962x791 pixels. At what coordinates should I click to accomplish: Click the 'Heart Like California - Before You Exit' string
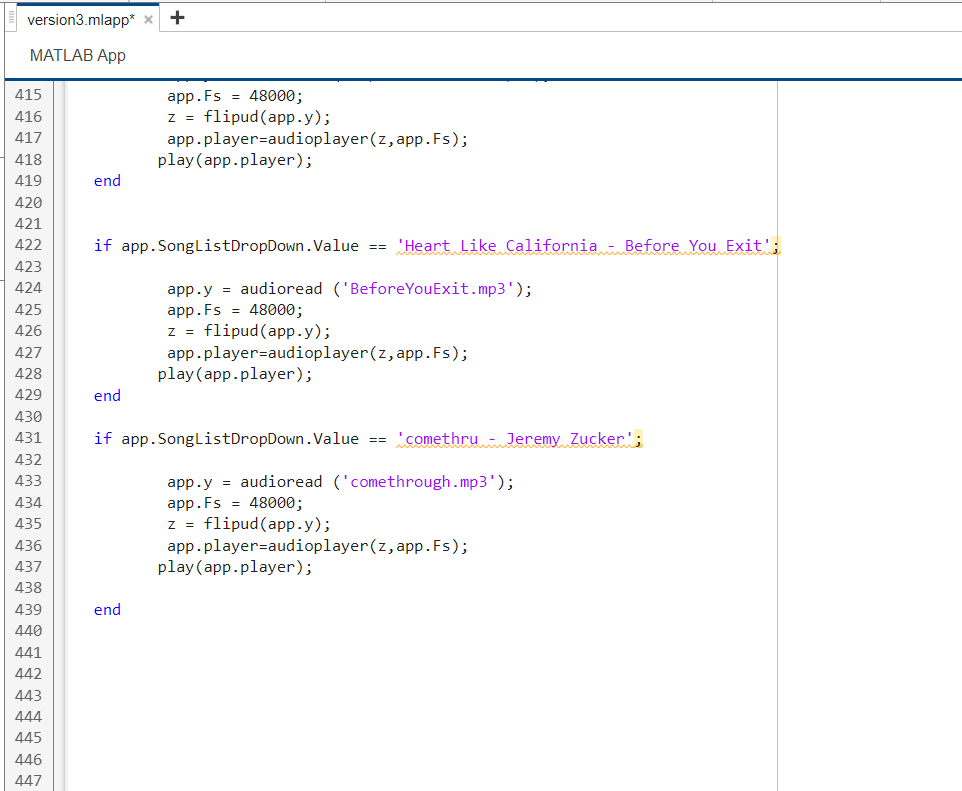[x=583, y=246]
